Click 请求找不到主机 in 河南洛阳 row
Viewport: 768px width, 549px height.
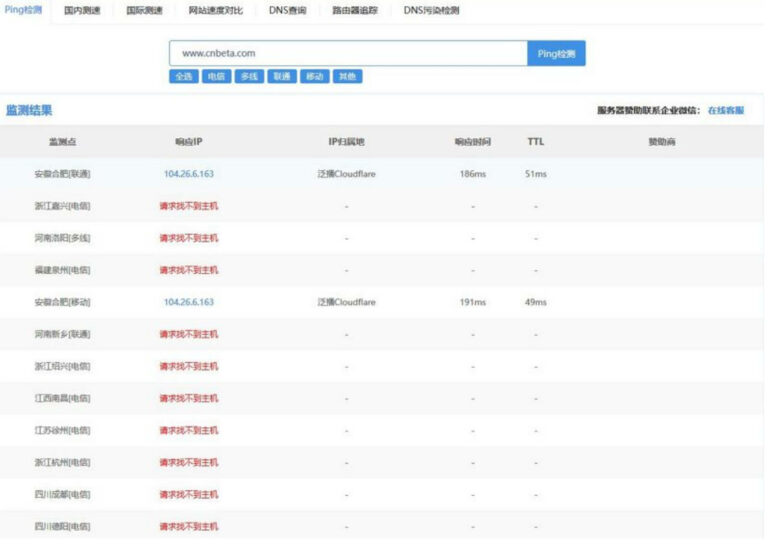click(189, 238)
